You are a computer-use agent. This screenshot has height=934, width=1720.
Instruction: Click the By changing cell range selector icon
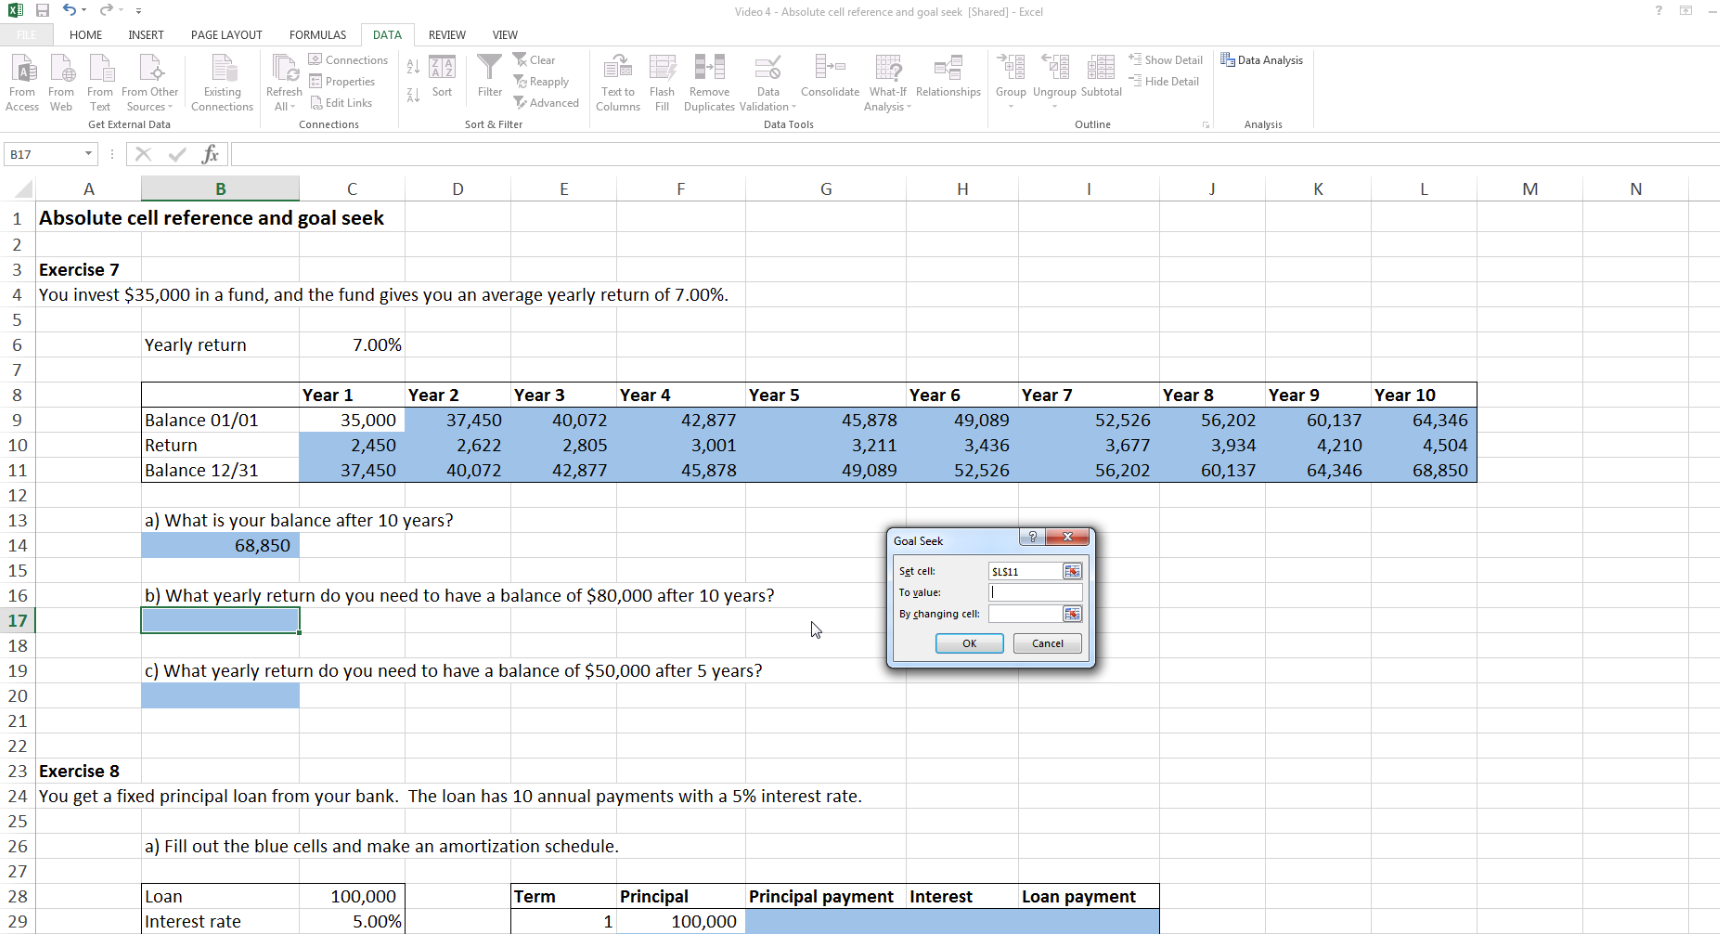click(1072, 614)
